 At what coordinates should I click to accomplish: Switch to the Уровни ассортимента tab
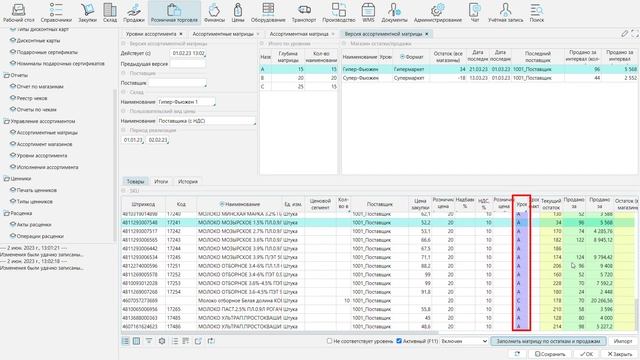point(151,34)
